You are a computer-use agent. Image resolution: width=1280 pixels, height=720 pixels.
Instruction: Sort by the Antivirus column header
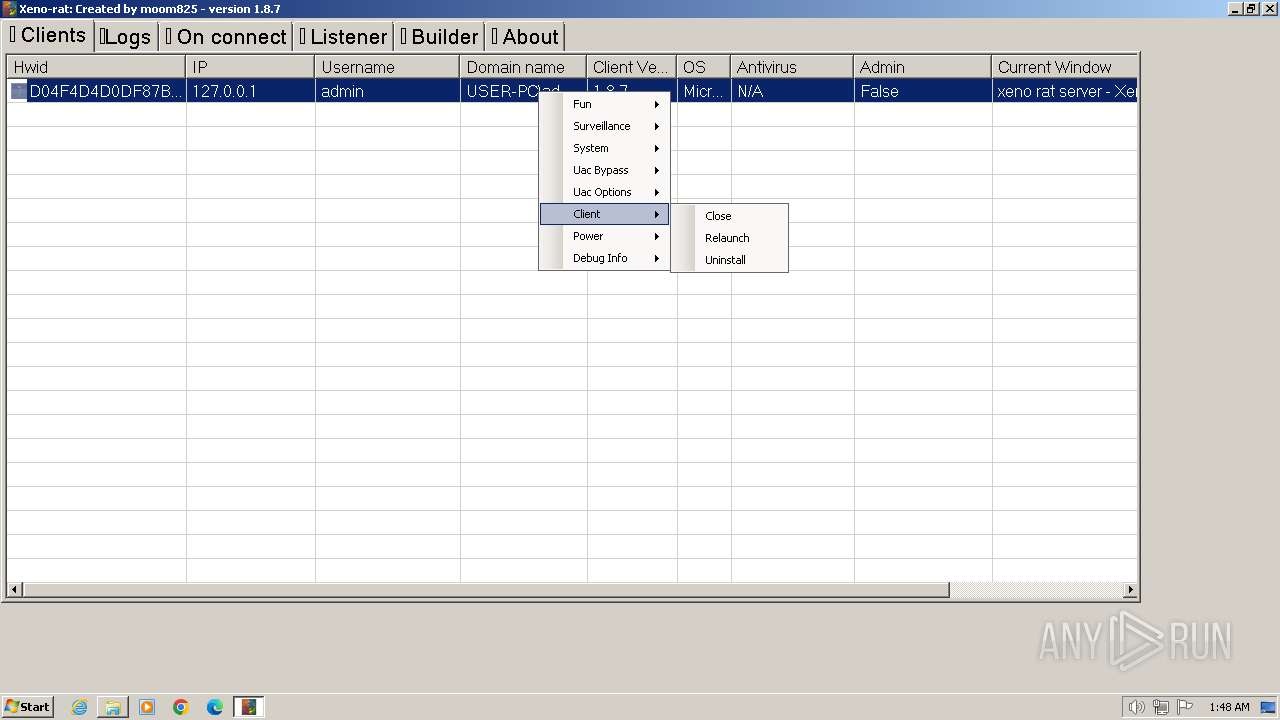click(x=792, y=67)
